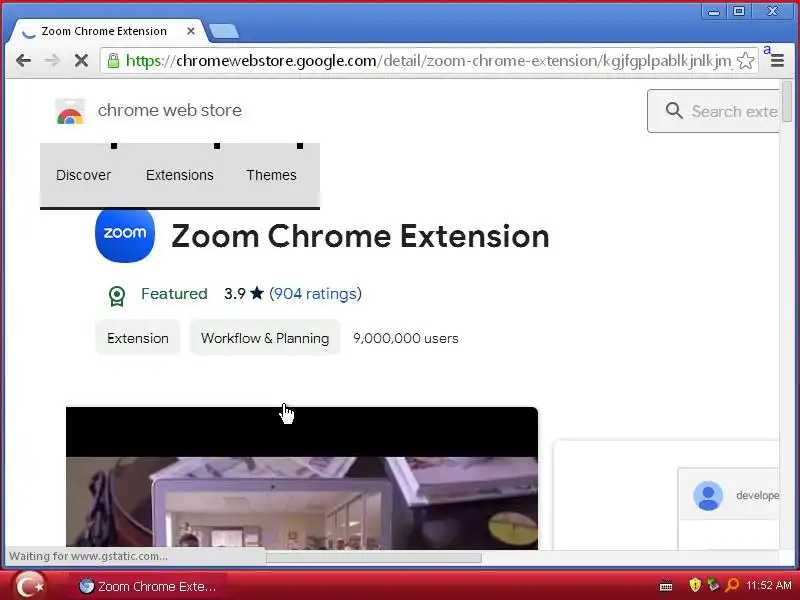The image size is (800, 600).
Task: Click the 11:52 AM clock
Action: coord(769,585)
